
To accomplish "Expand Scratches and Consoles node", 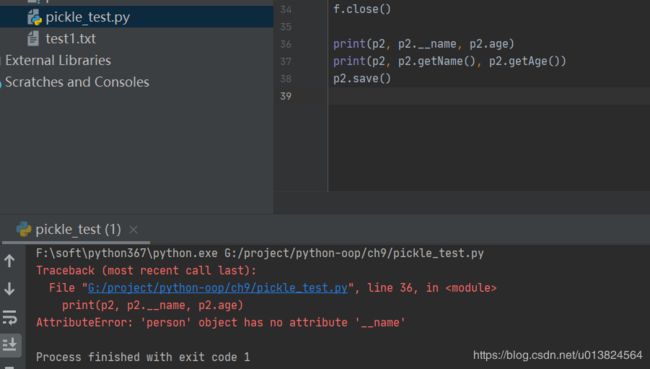I will coord(77,82).
